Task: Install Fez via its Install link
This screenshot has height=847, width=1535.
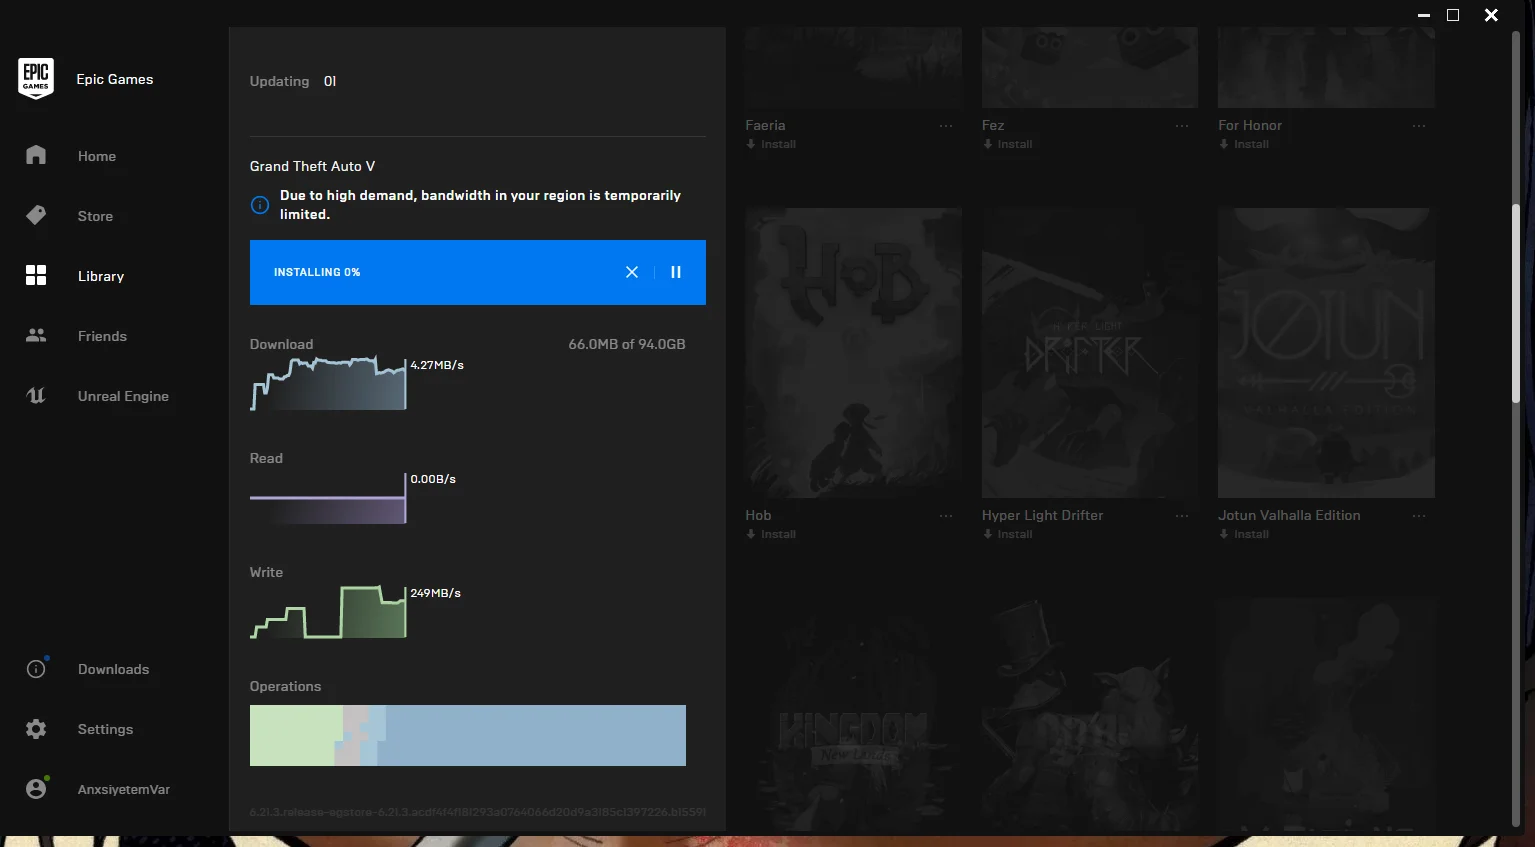Action: click(1008, 144)
